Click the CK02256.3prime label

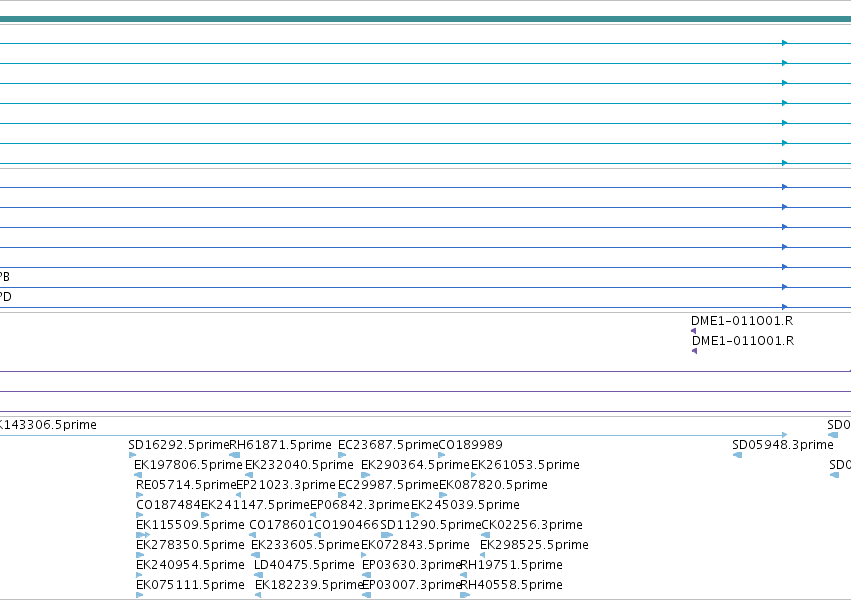point(532,525)
